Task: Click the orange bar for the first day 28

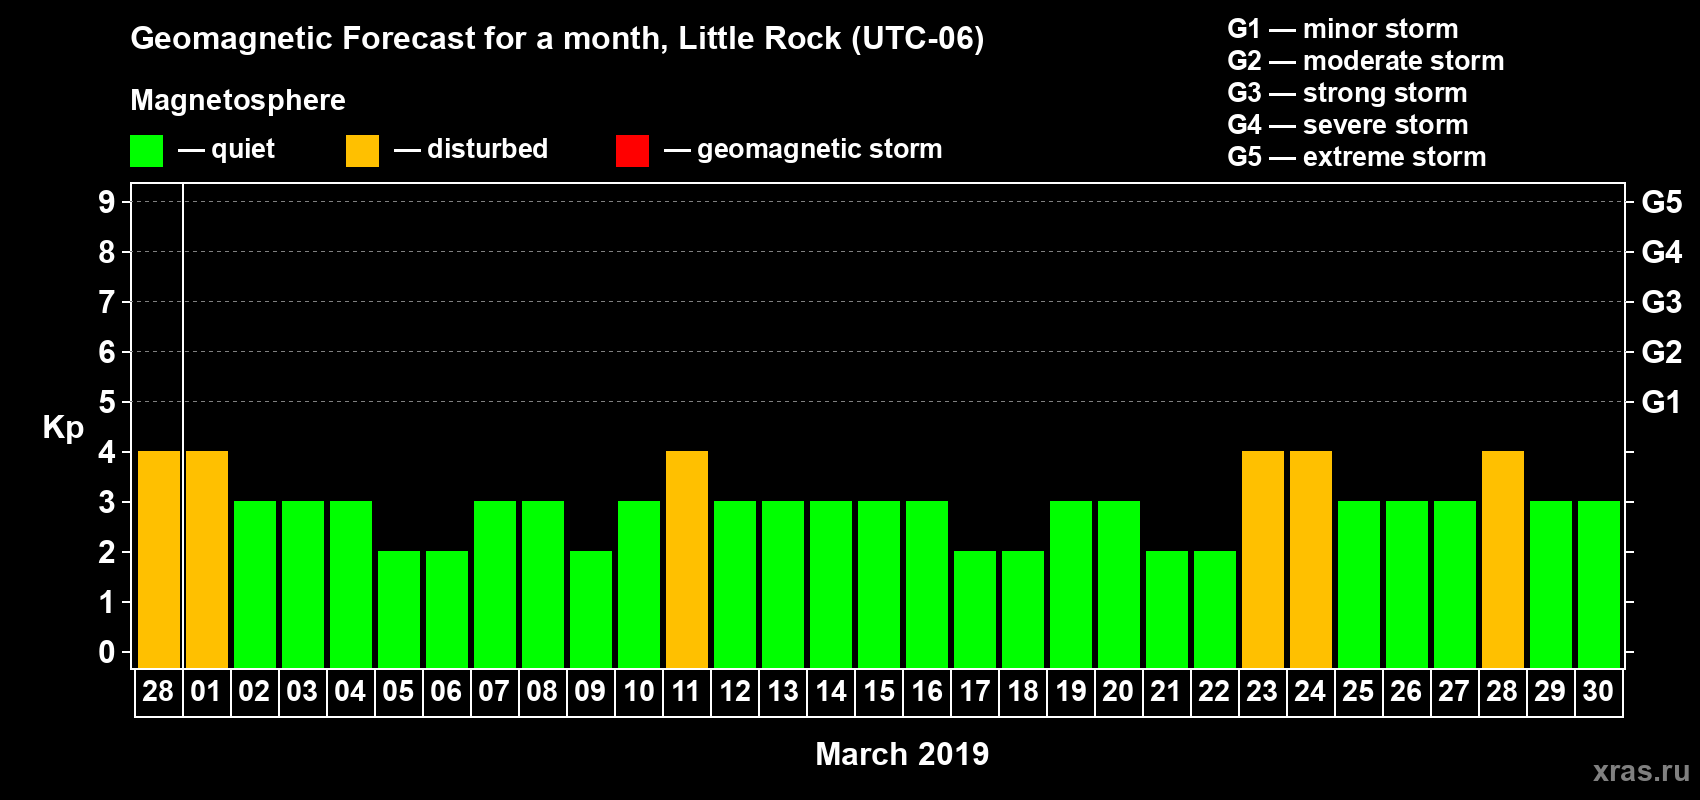Action: pyautogui.click(x=159, y=559)
